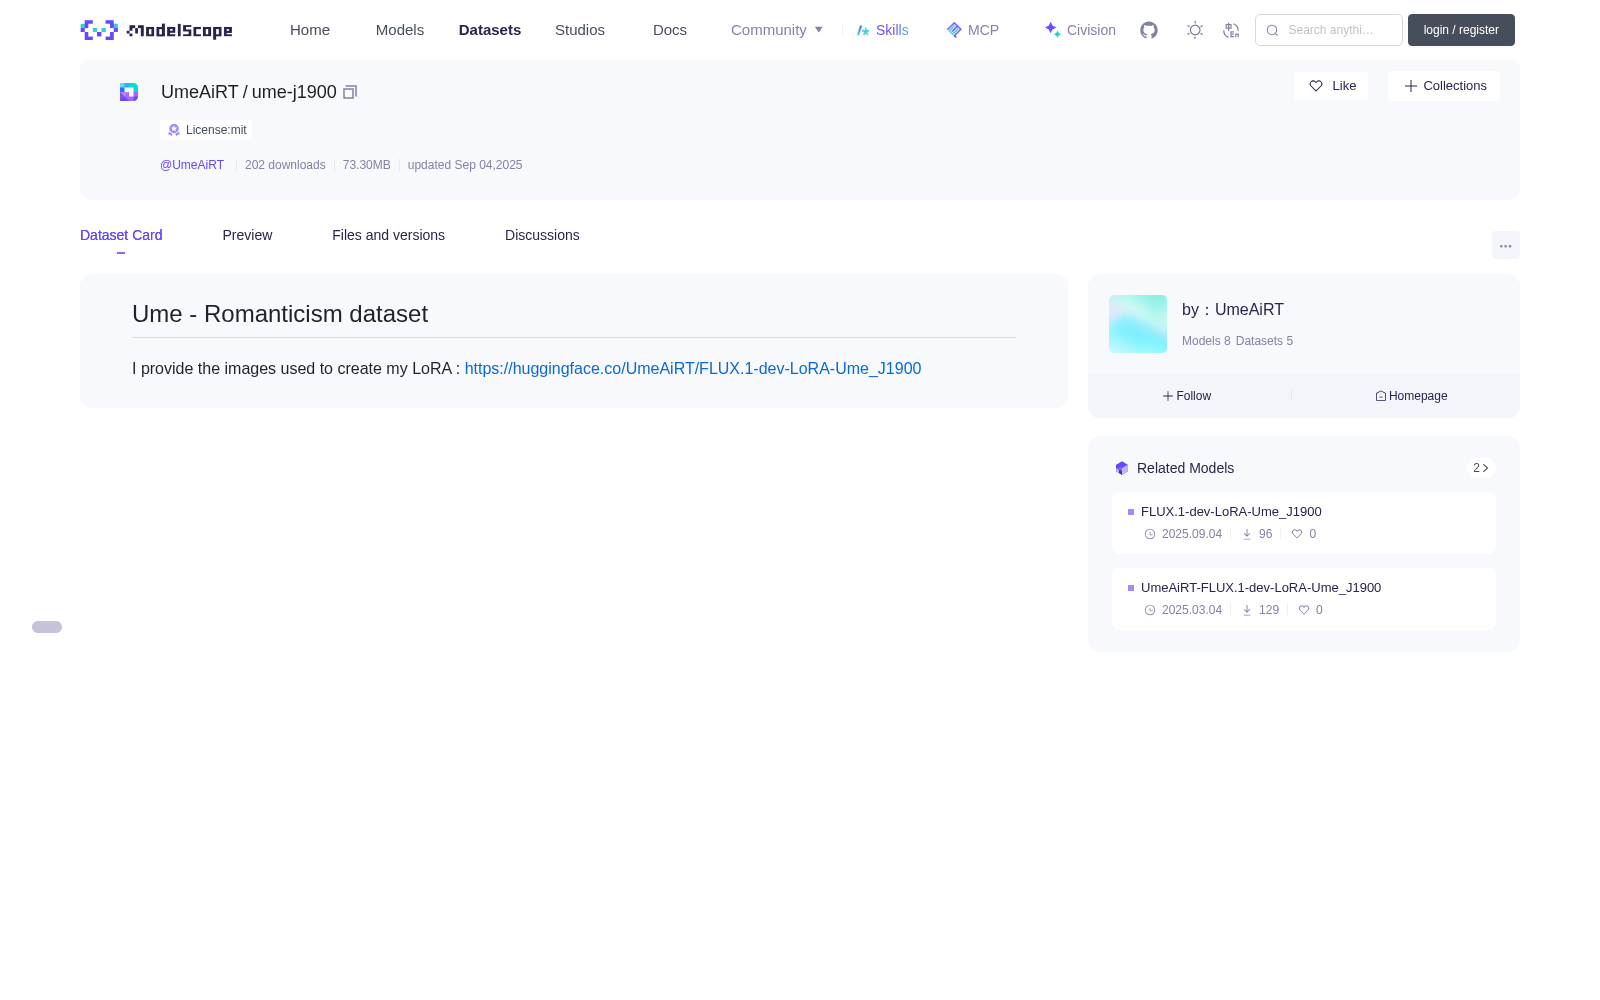Open the FLUX.1-dev-LoRA-Ume_J1900 related model
Screen dimensions: 1600x1000
tap(1304, 523)
